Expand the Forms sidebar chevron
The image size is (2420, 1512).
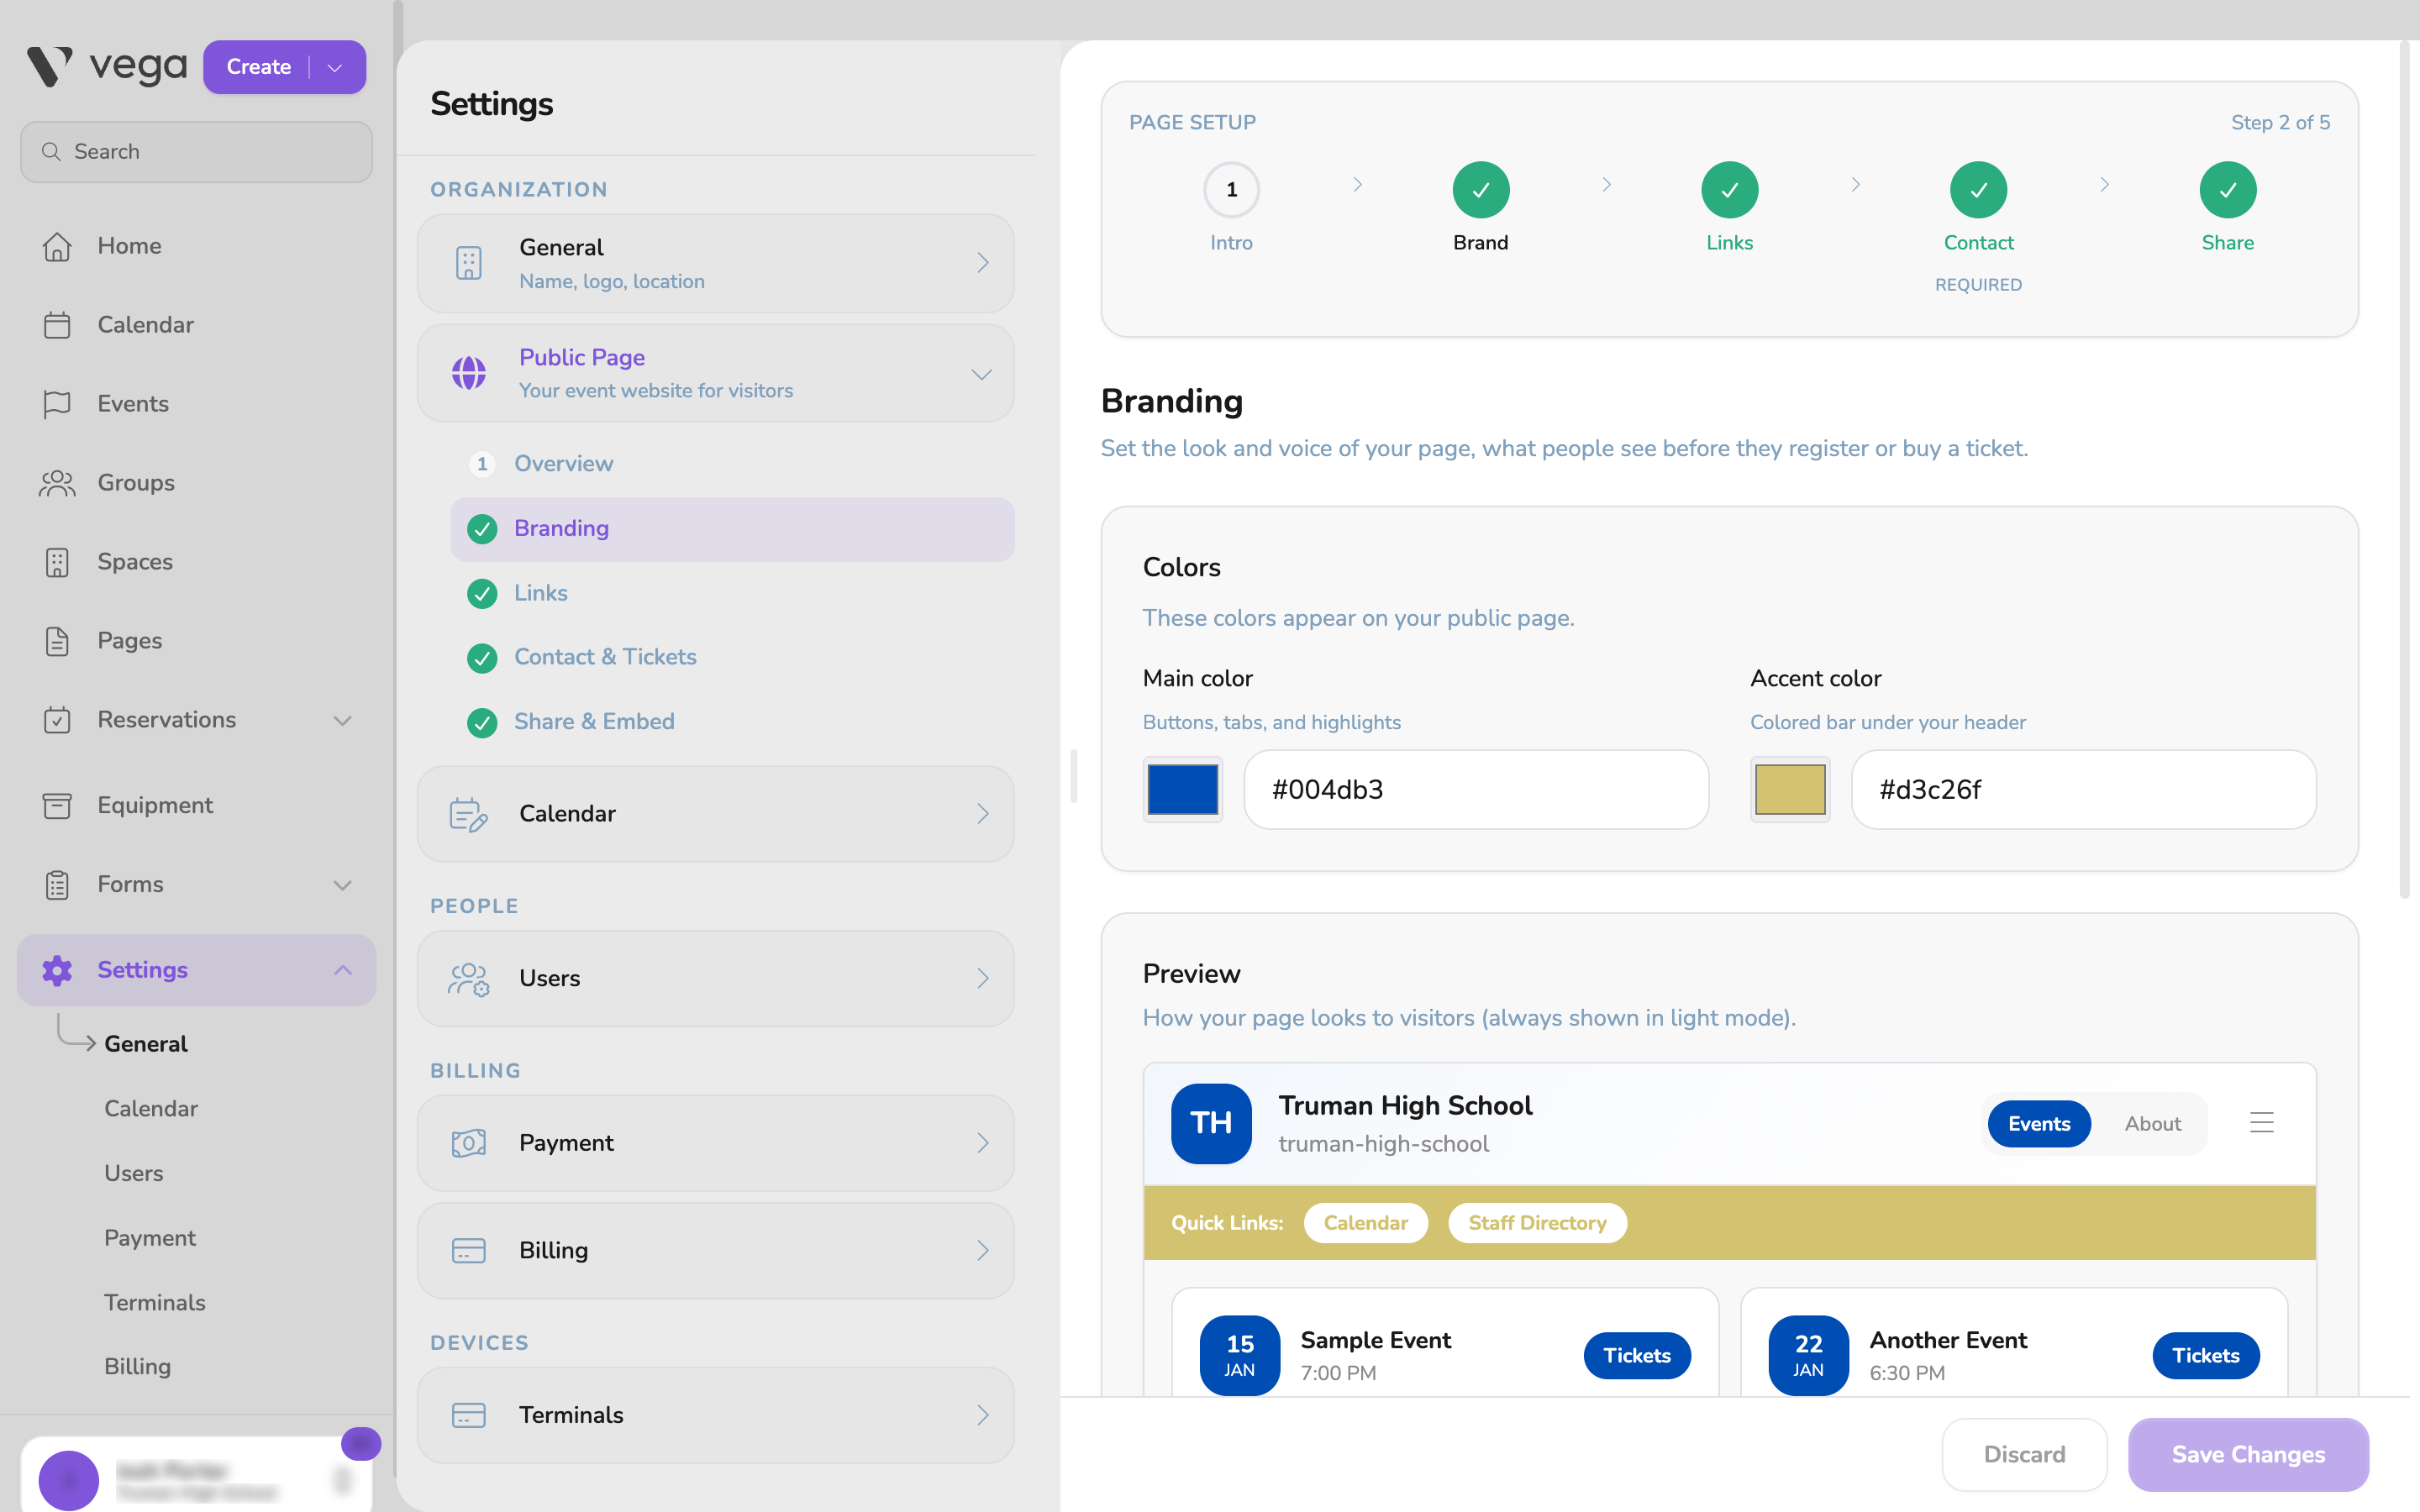click(342, 885)
